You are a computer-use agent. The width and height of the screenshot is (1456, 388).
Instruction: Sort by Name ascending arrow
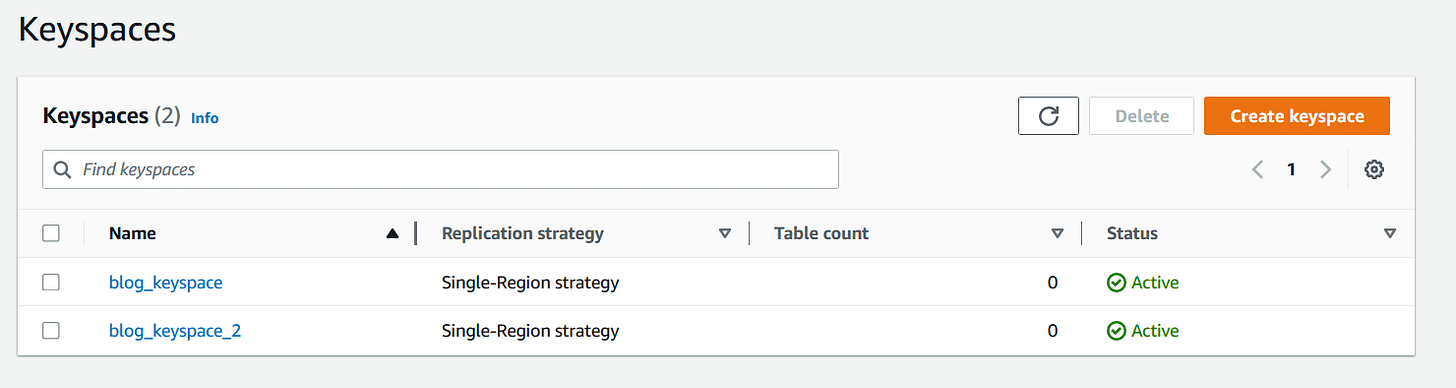(393, 234)
